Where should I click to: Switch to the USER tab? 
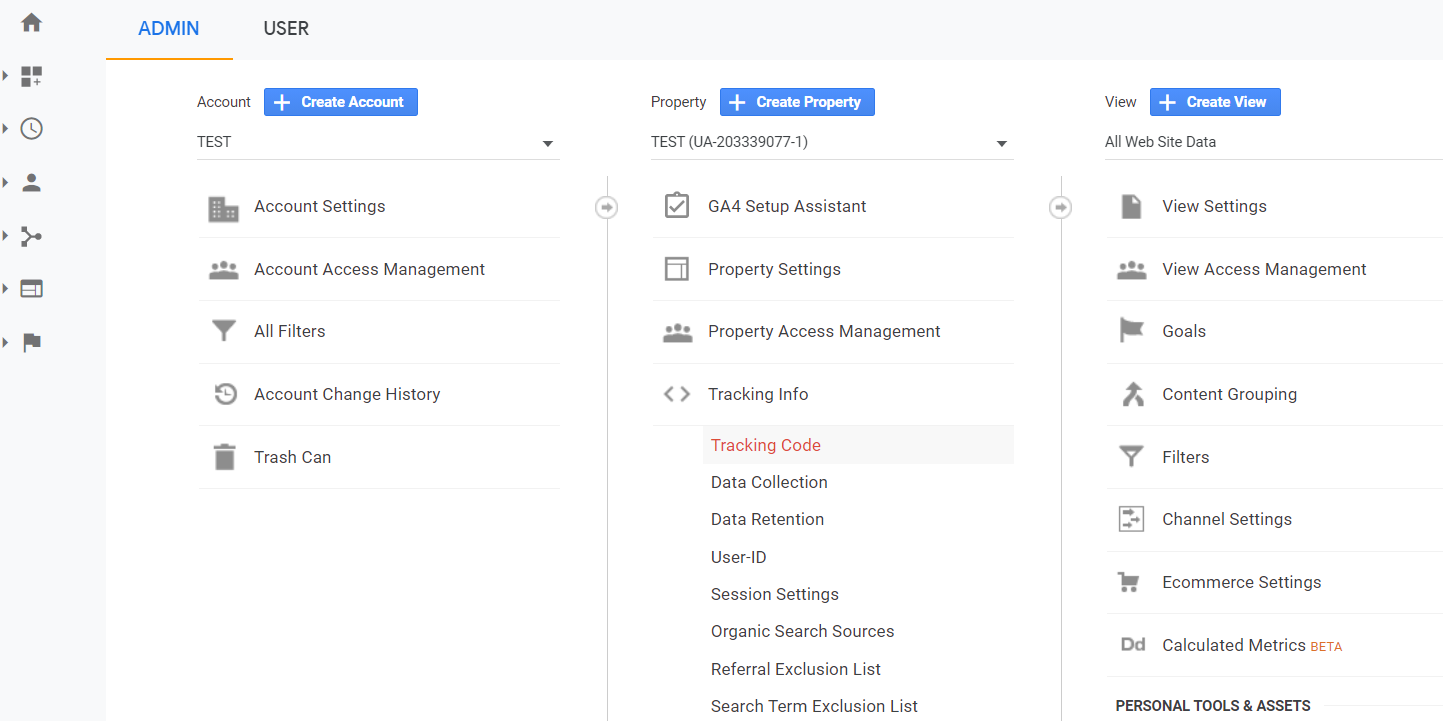[x=286, y=29]
